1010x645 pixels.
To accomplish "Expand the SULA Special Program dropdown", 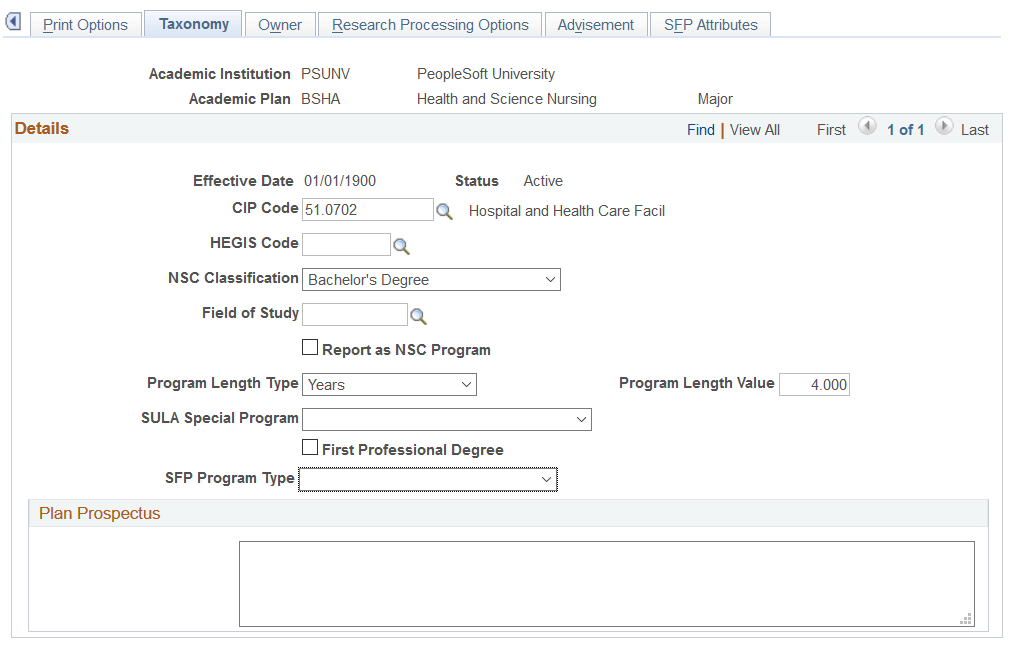I will (446, 419).
